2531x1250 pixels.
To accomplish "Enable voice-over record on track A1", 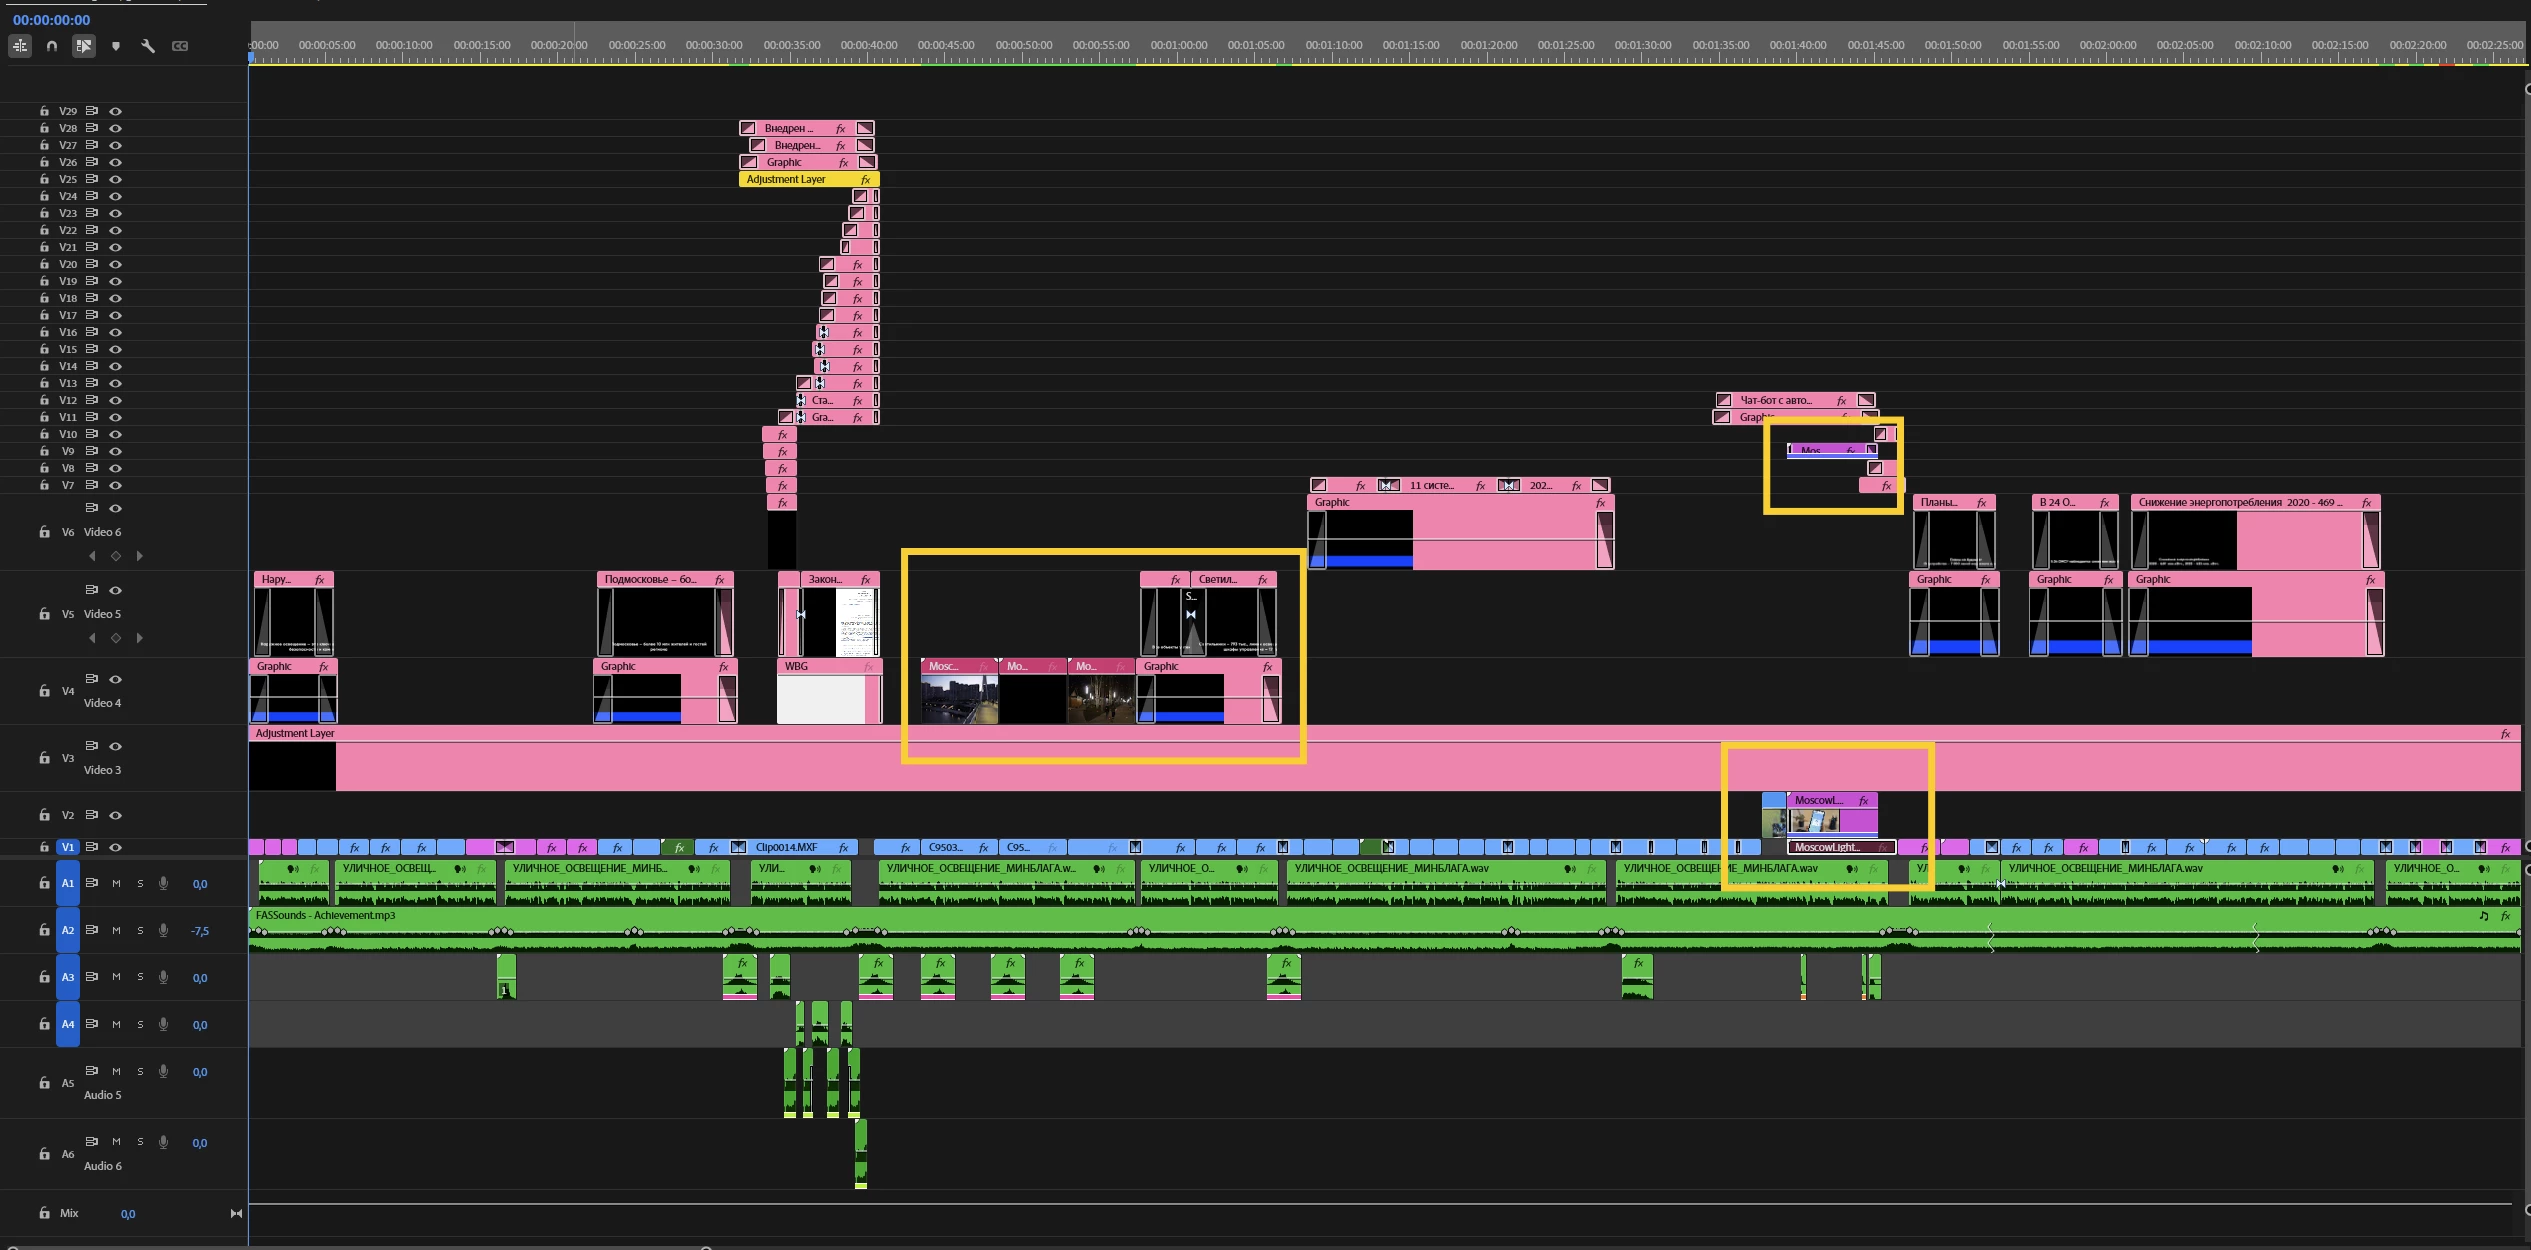I will [x=163, y=884].
